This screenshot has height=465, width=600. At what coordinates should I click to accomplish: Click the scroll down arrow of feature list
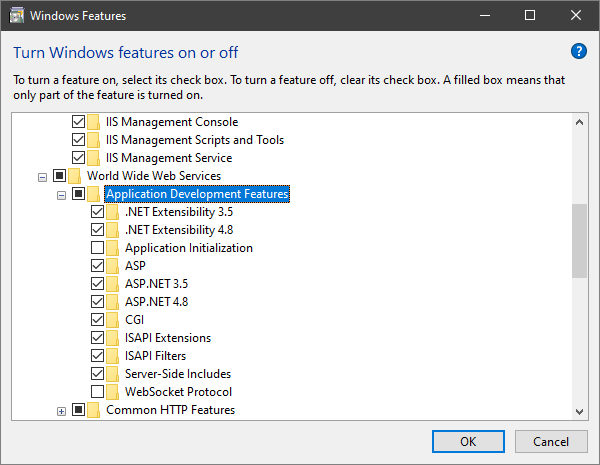click(x=579, y=411)
